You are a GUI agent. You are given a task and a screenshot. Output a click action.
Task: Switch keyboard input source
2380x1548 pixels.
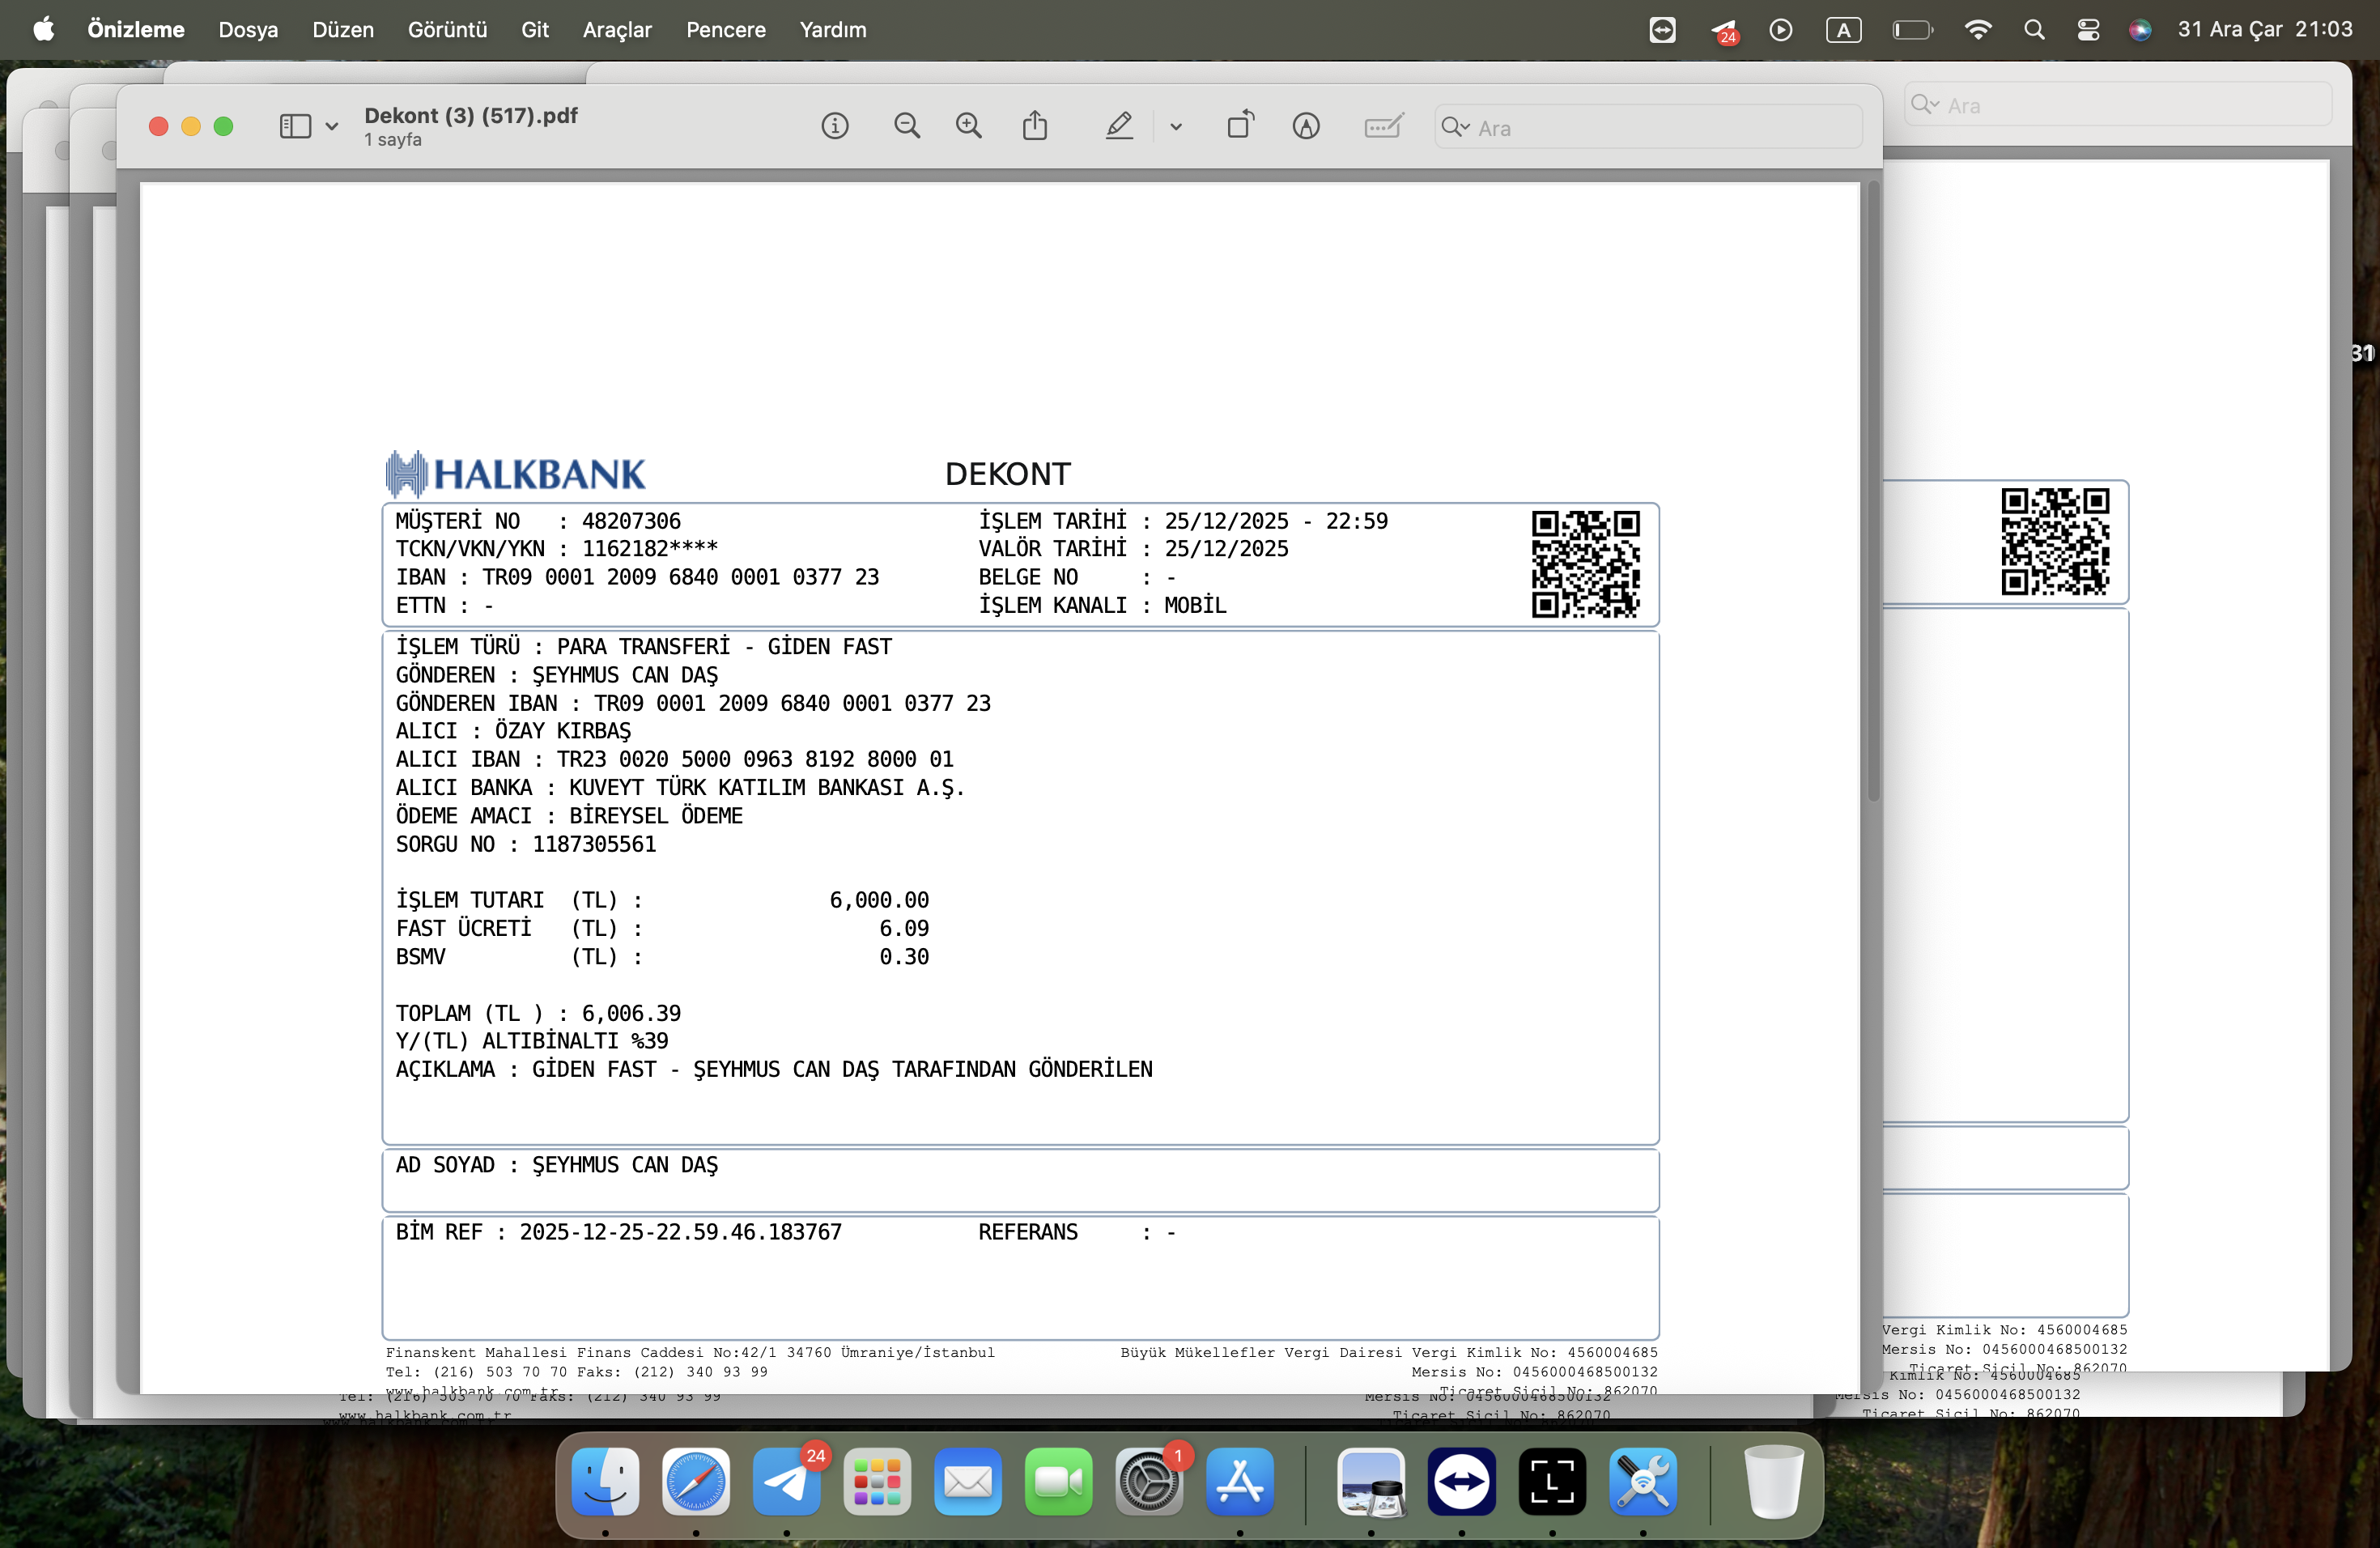(x=1844, y=30)
